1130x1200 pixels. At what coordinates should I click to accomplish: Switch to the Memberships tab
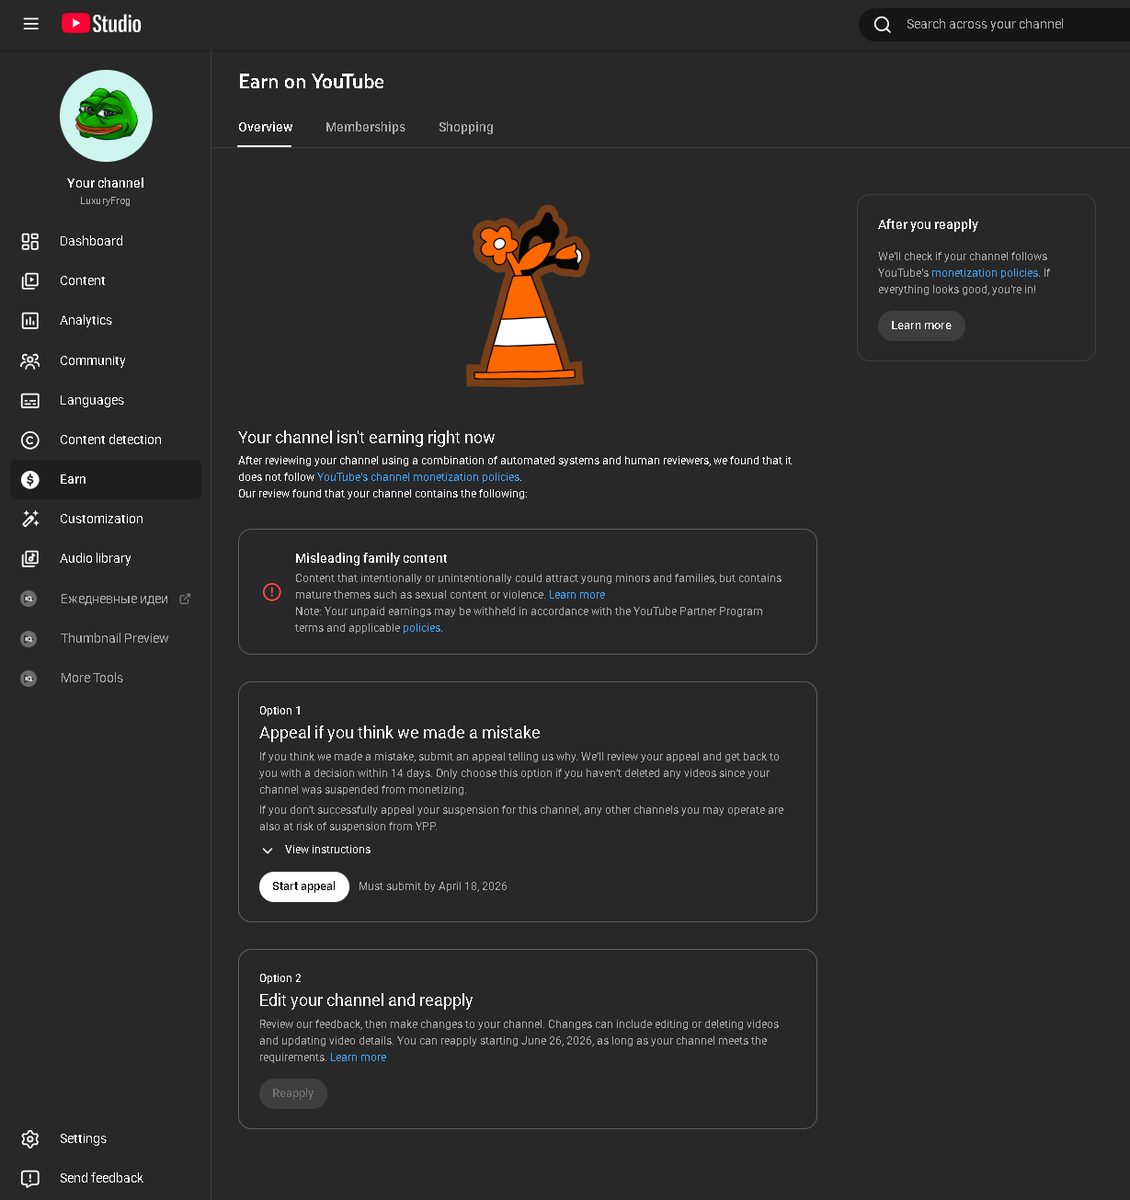pyautogui.click(x=365, y=127)
